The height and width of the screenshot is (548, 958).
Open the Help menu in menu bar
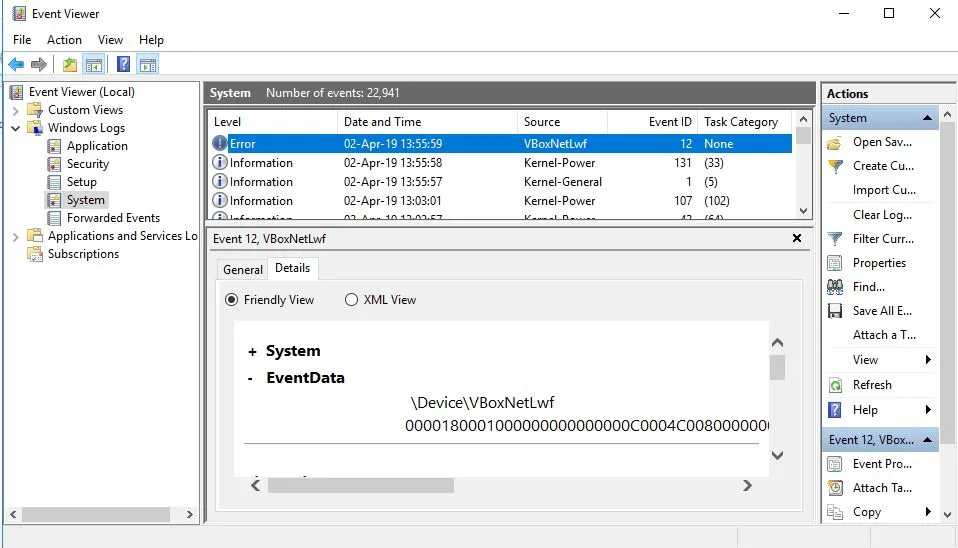click(151, 40)
